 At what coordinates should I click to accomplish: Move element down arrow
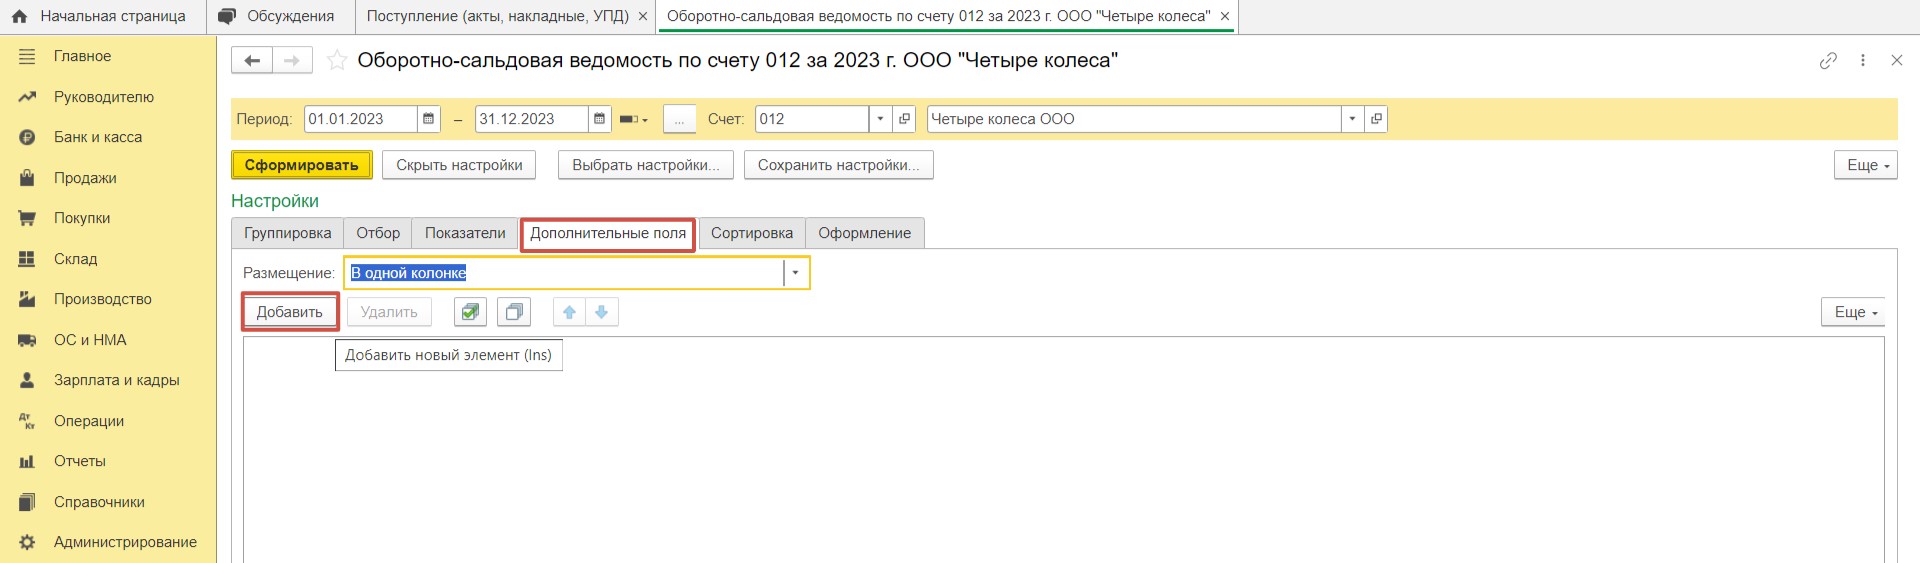click(x=602, y=312)
